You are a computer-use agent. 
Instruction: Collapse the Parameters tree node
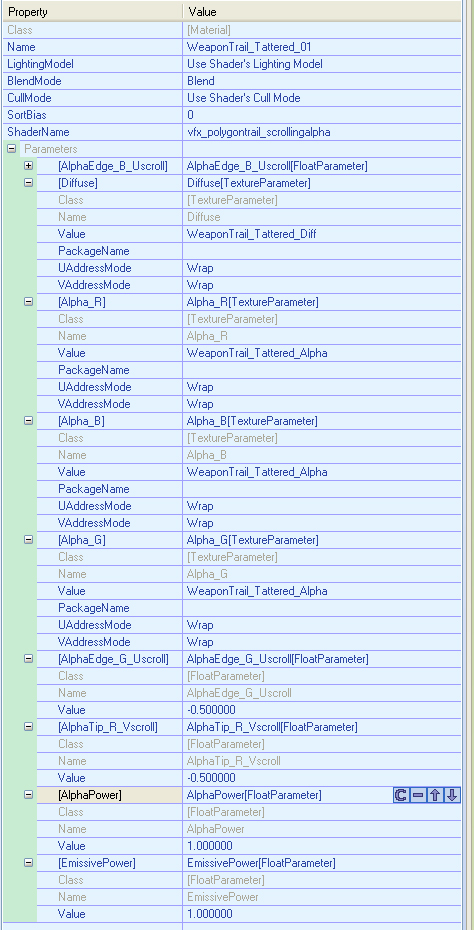(x=11, y=149)
